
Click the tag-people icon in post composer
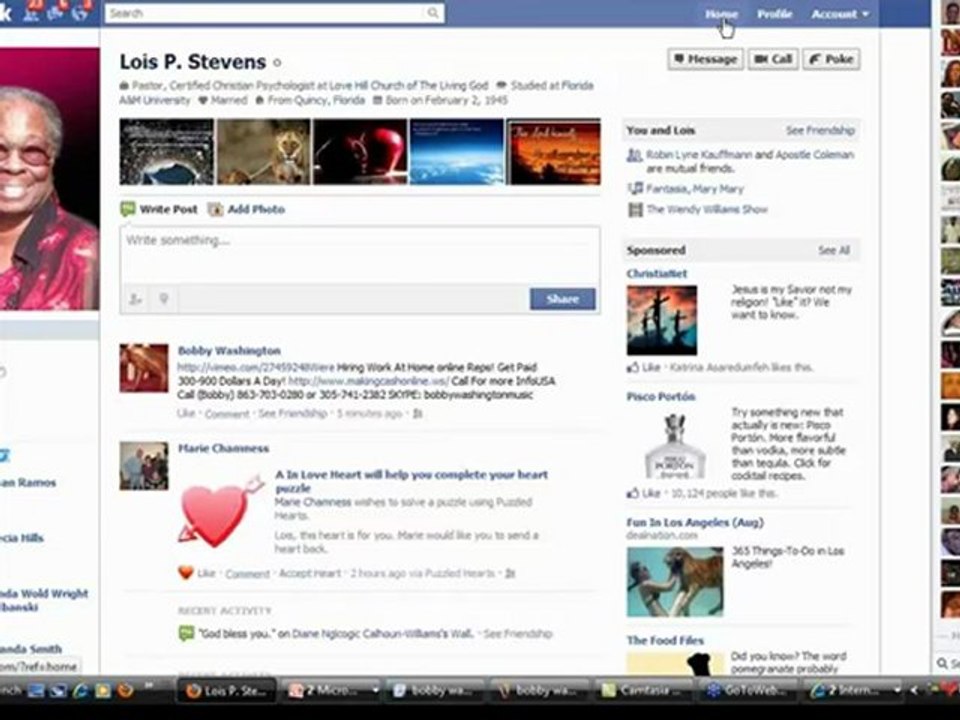coord(136,299)
